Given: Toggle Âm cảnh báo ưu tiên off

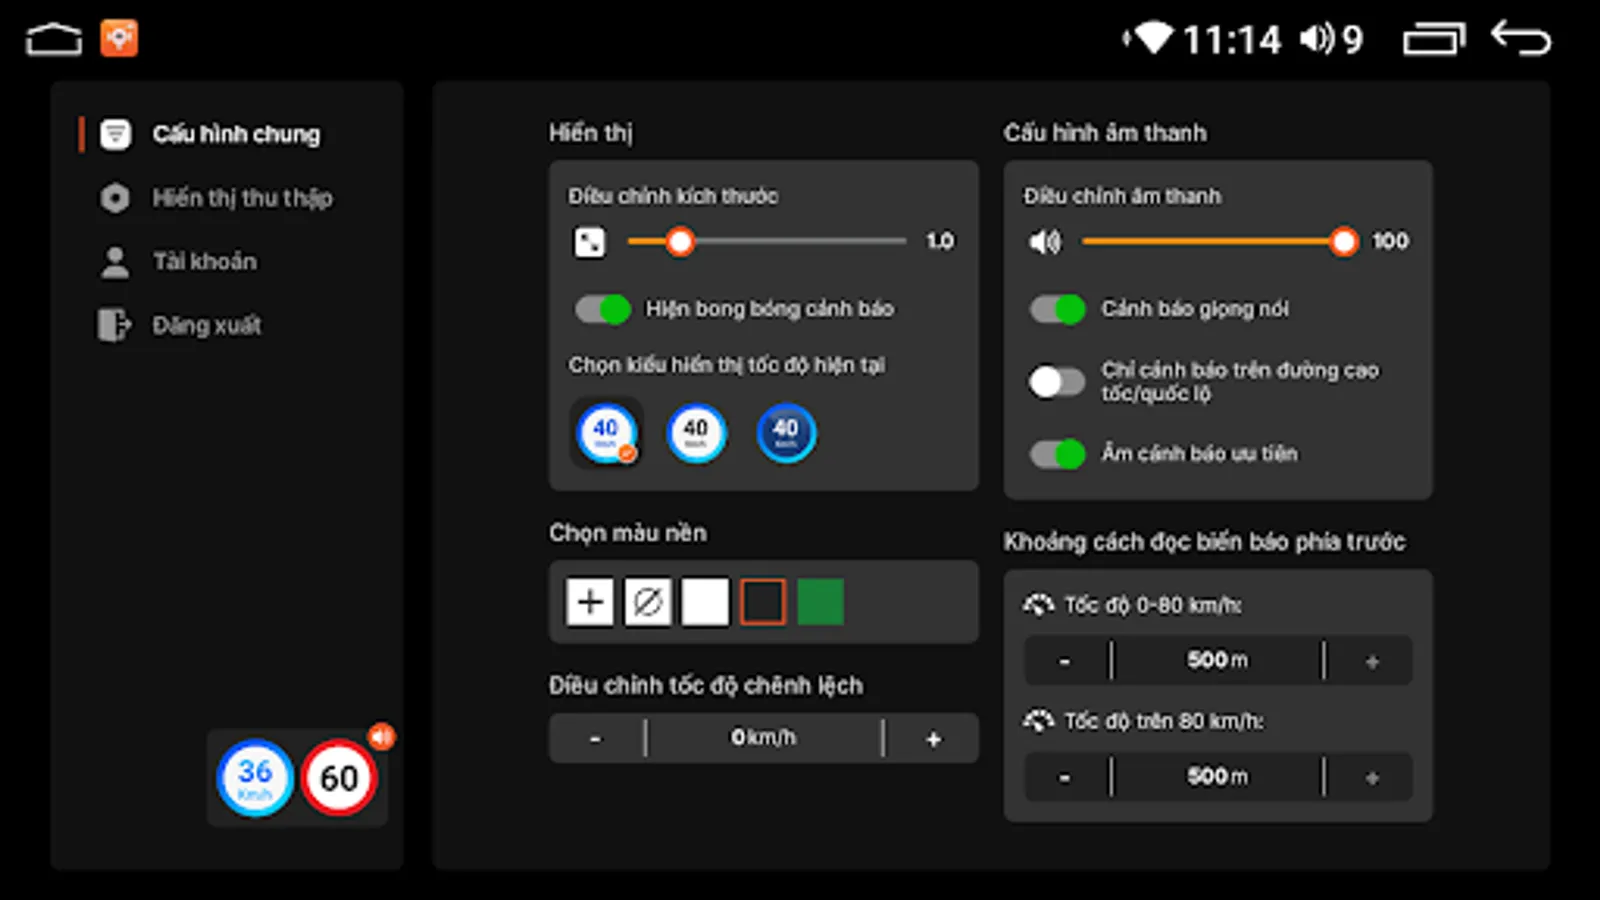Looking at the screenshot, I should [x=1056, y=454].
